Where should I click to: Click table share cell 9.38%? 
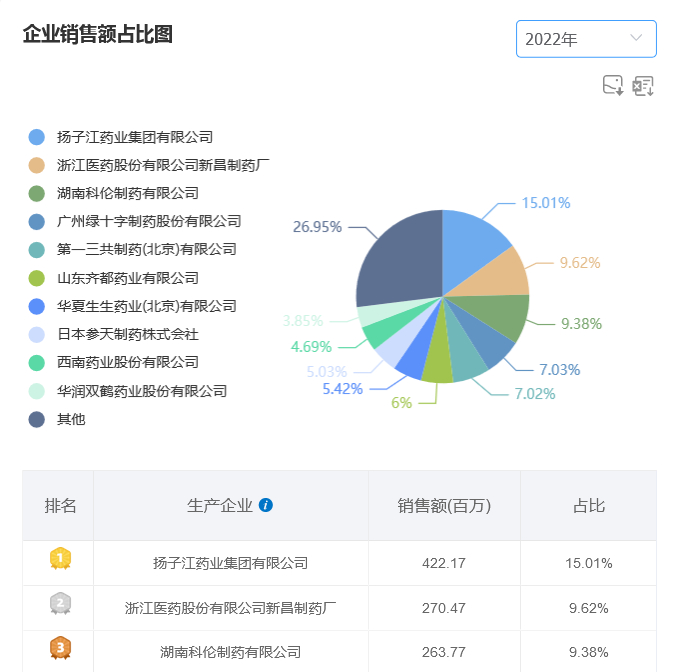pyautogui.click(x=589, y=652)
